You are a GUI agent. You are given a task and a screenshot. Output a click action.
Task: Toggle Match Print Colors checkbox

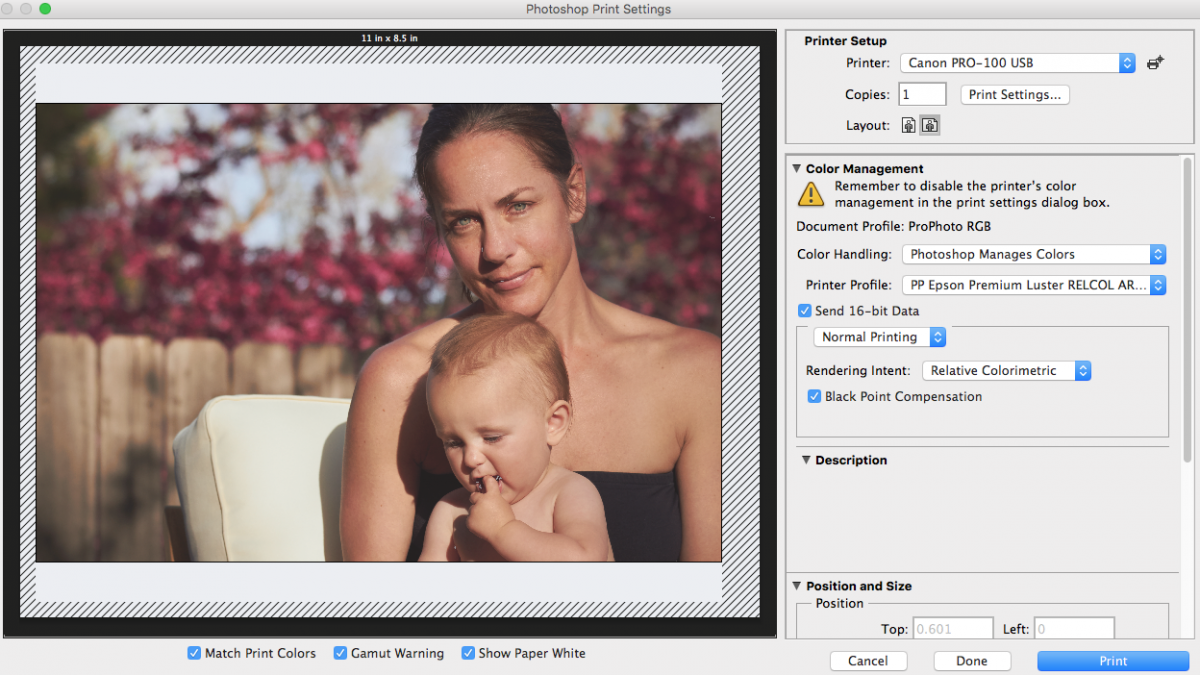pyautogui.click(x=194, y=653)
